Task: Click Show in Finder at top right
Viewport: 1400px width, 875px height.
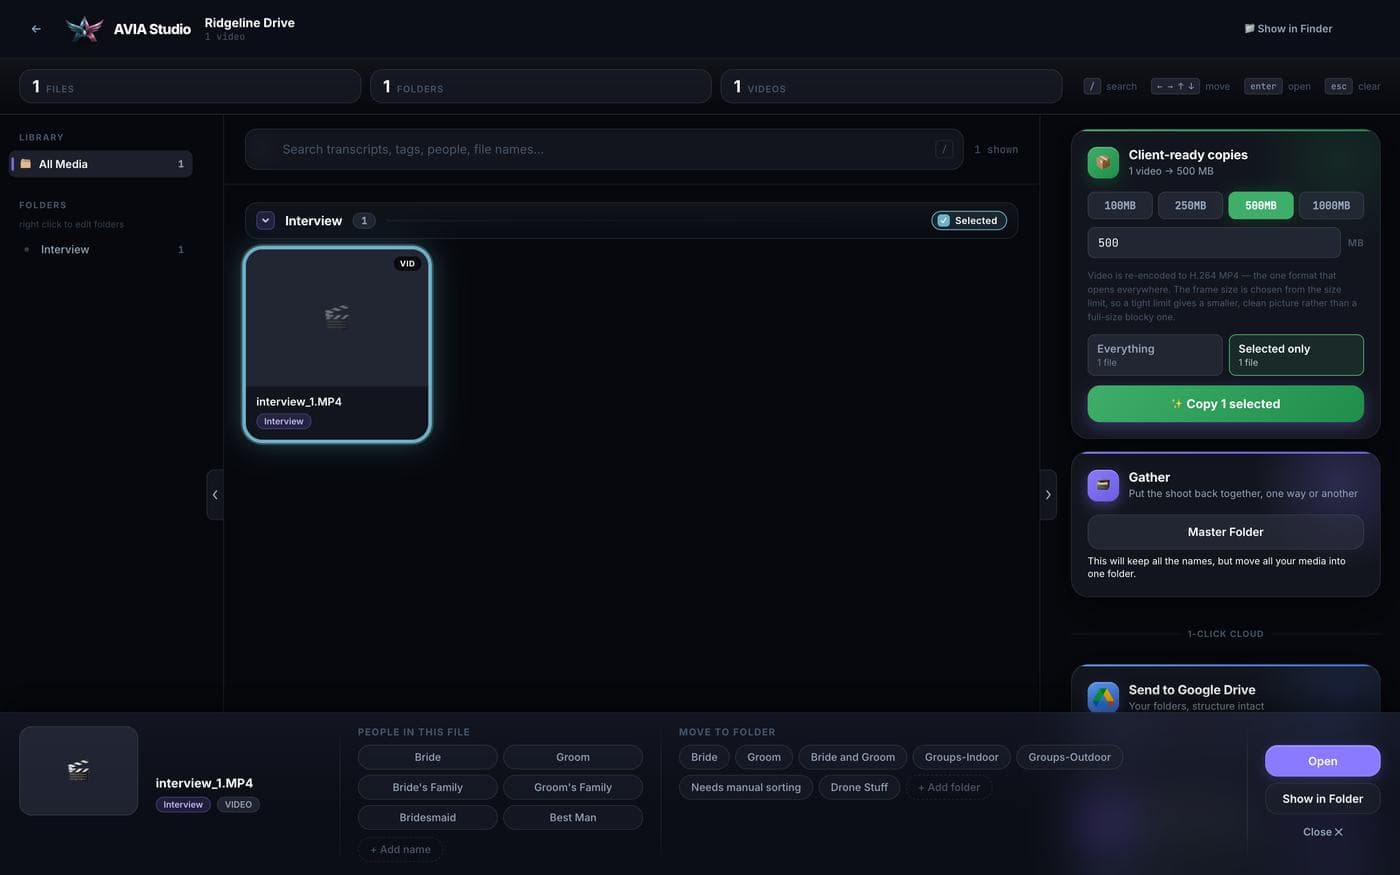Action: [1288, 29]
